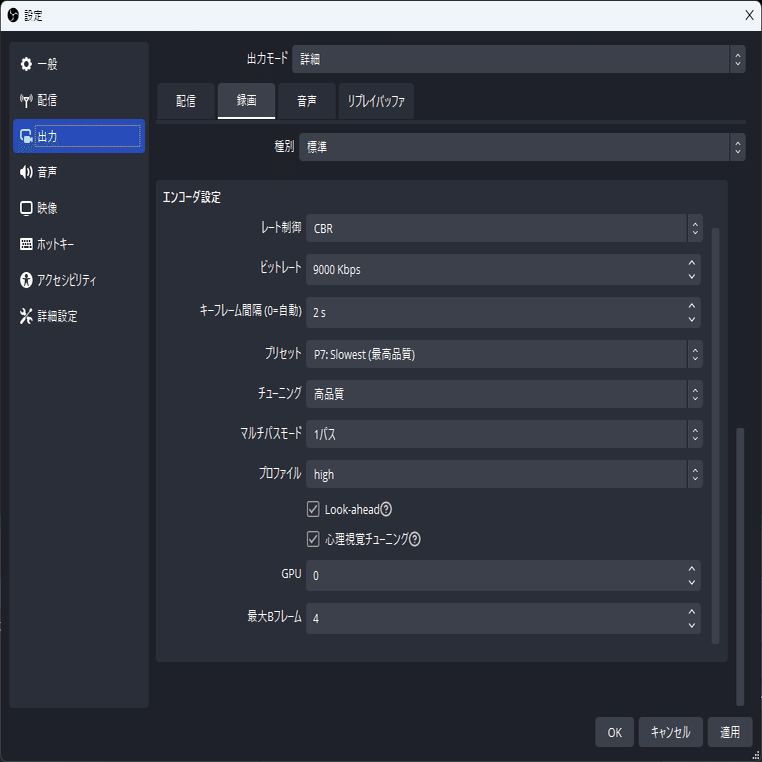
Task: Decrease the ビットレート value with down arrow
Action: pos(692,277)
